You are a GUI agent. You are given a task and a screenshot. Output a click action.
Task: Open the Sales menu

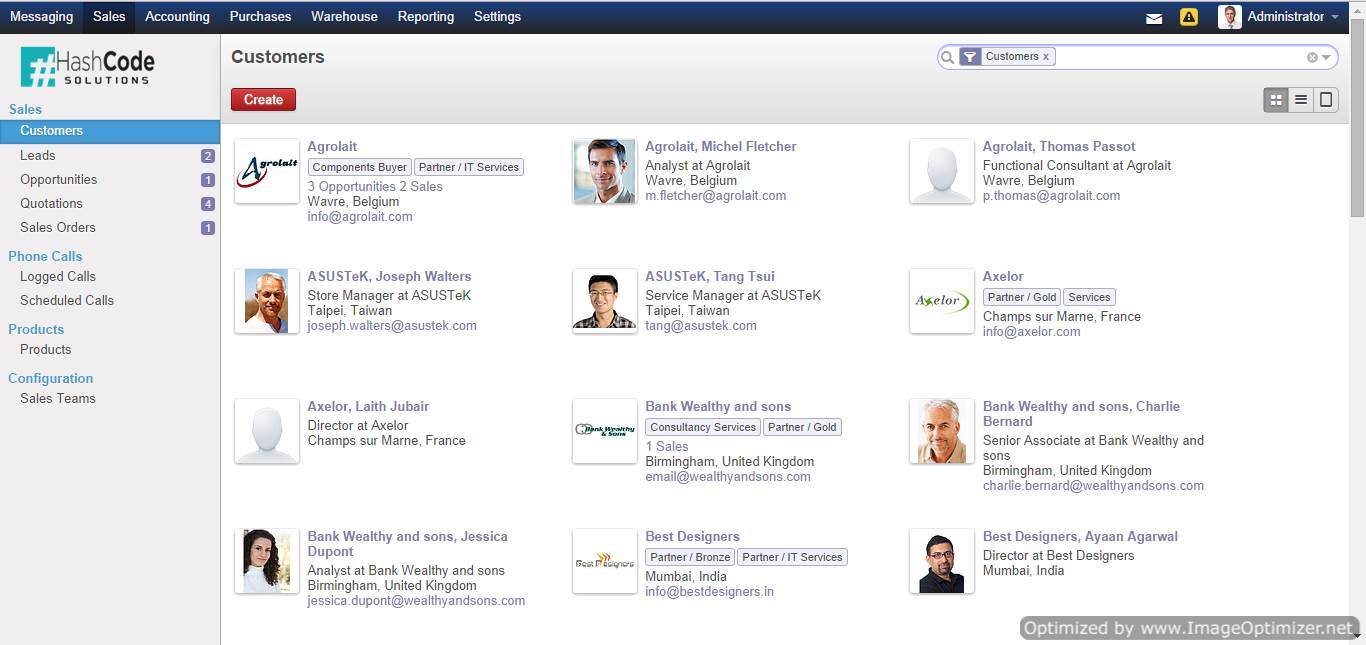tap(109, 17)
